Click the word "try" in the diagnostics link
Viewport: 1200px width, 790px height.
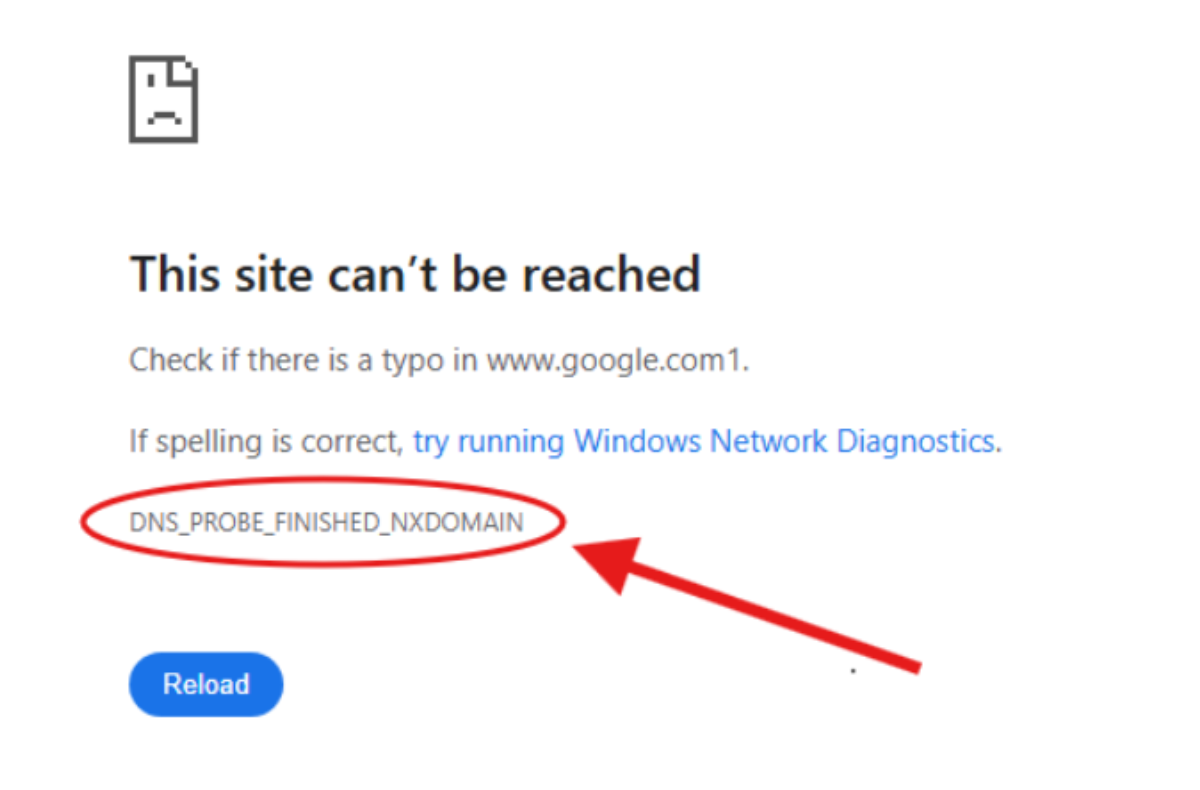431,442
